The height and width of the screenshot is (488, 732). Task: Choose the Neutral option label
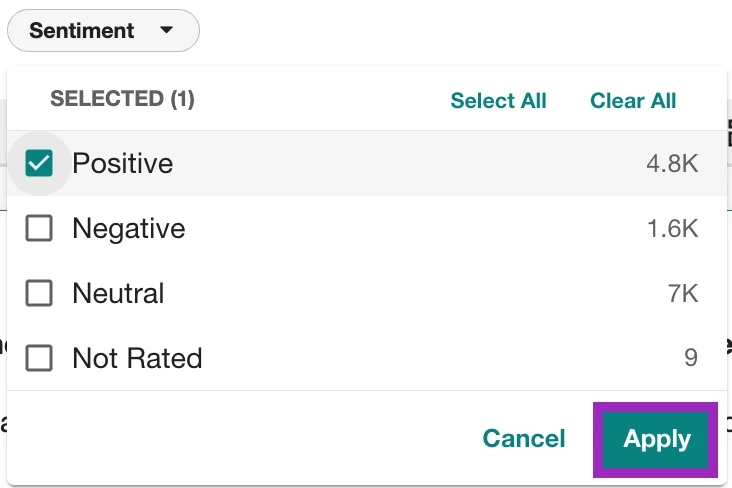point(118,293)
